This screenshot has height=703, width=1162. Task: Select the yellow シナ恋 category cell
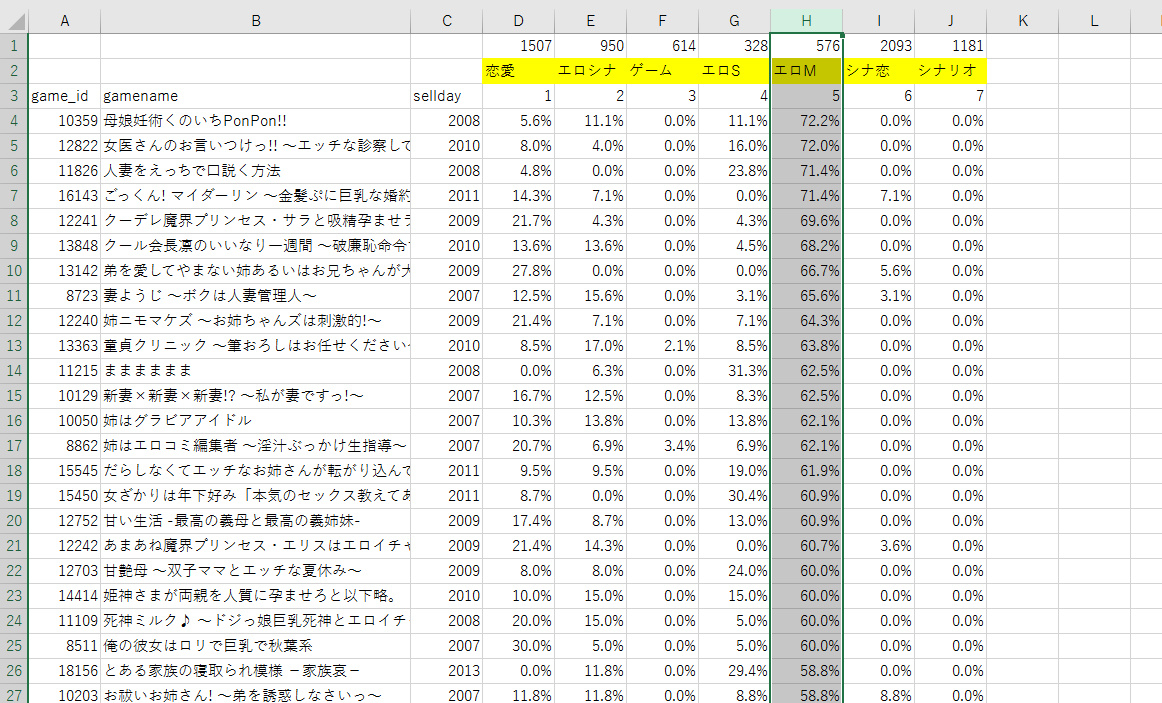tap(878, 71)
